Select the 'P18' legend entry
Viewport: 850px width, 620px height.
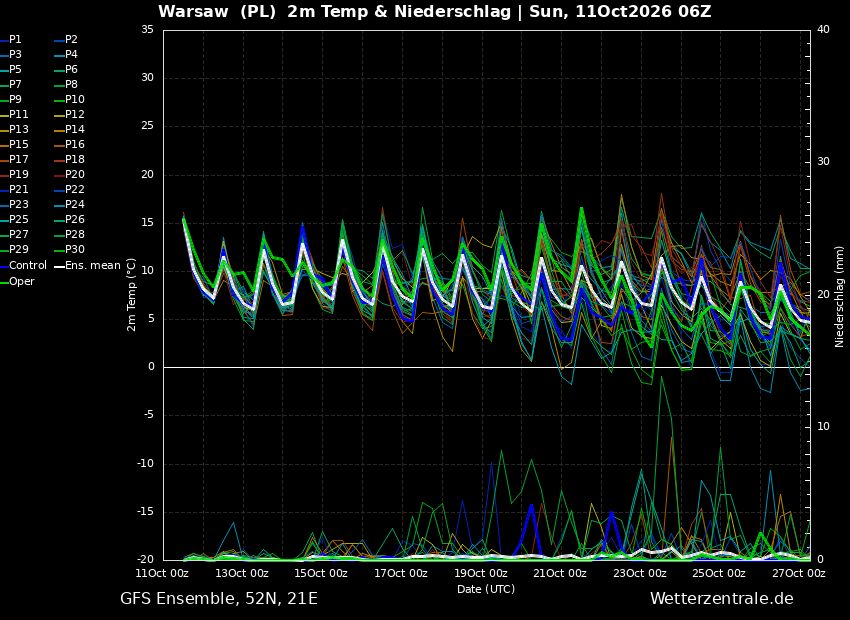[x=70, y=159]
